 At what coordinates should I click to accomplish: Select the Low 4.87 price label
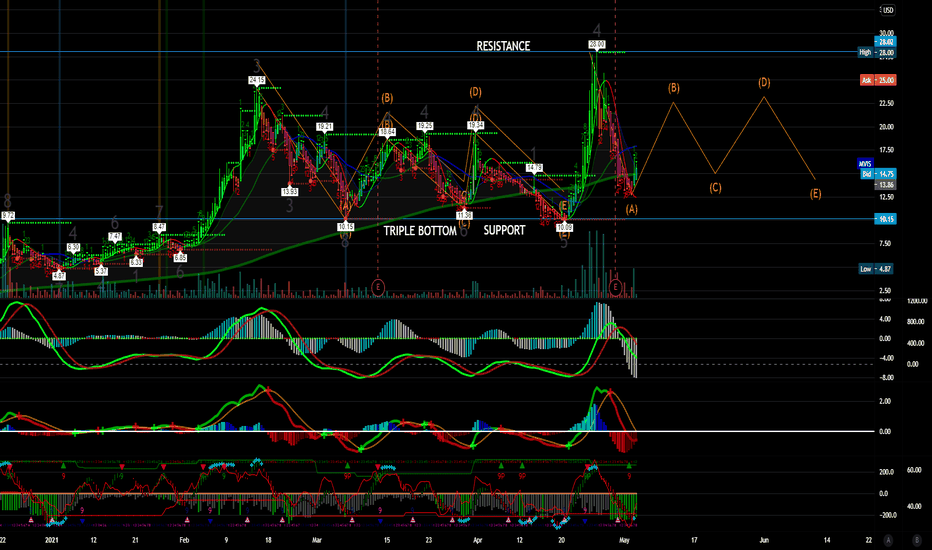click(876, 269)
